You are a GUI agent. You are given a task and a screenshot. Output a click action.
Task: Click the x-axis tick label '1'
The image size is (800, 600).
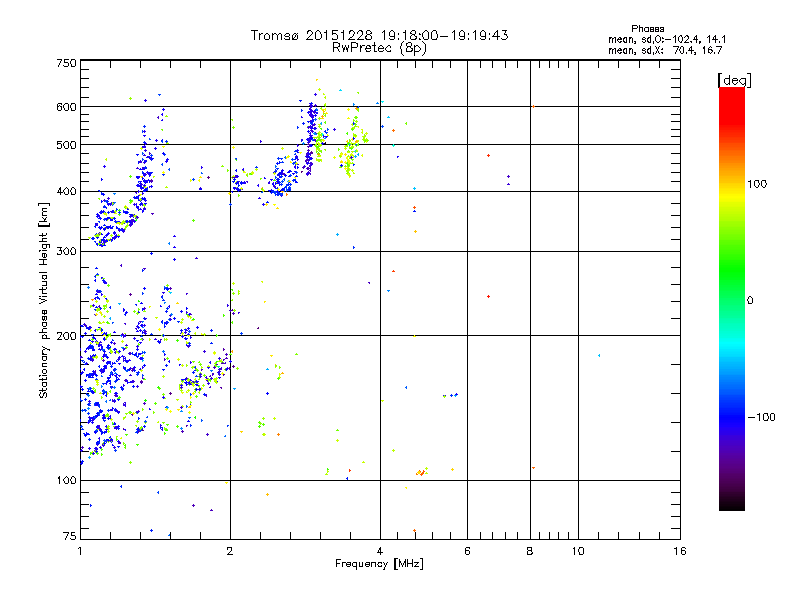[80, 551]
